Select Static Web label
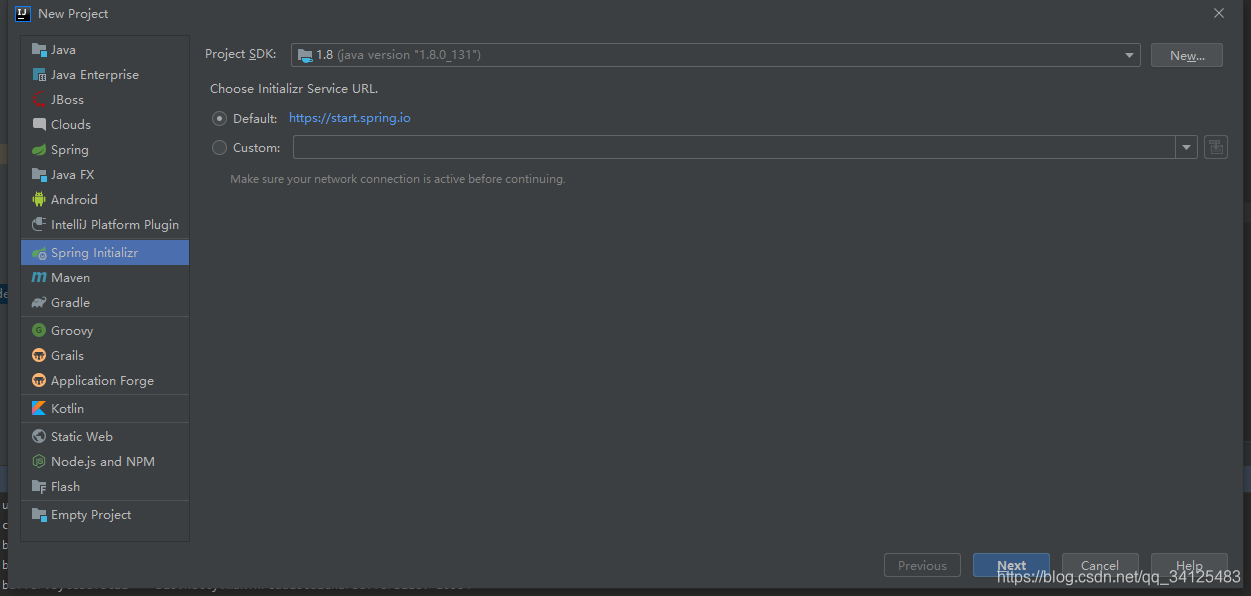The height and width of the screenshot is (596, 1251). [x=82, y=437]
